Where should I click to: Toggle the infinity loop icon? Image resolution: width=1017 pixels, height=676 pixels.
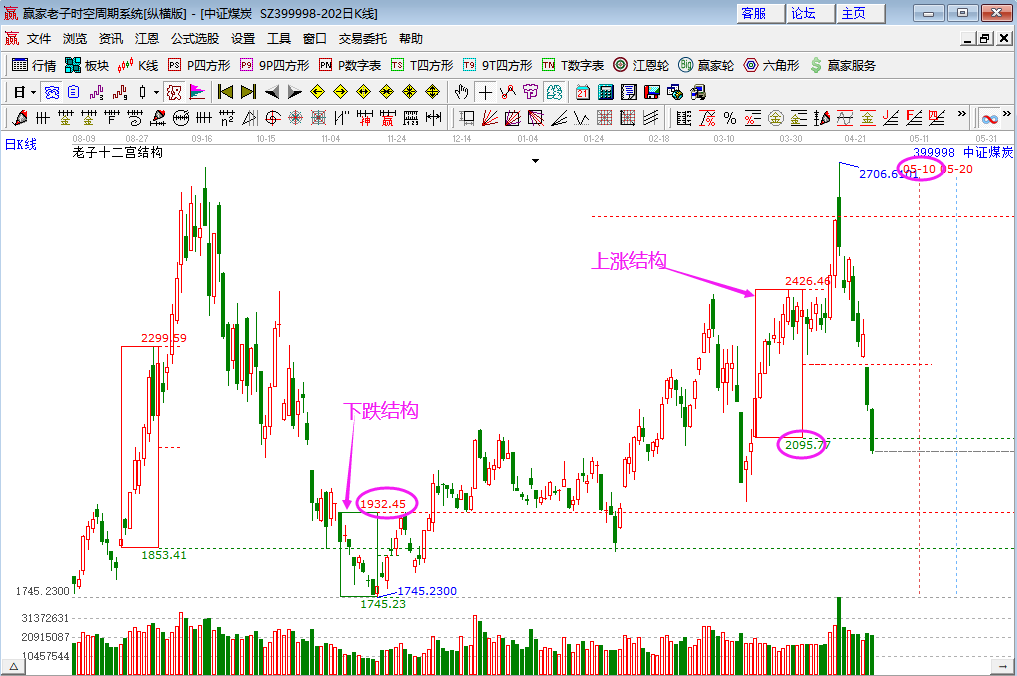pyautogui.click(x=989, y=119)
